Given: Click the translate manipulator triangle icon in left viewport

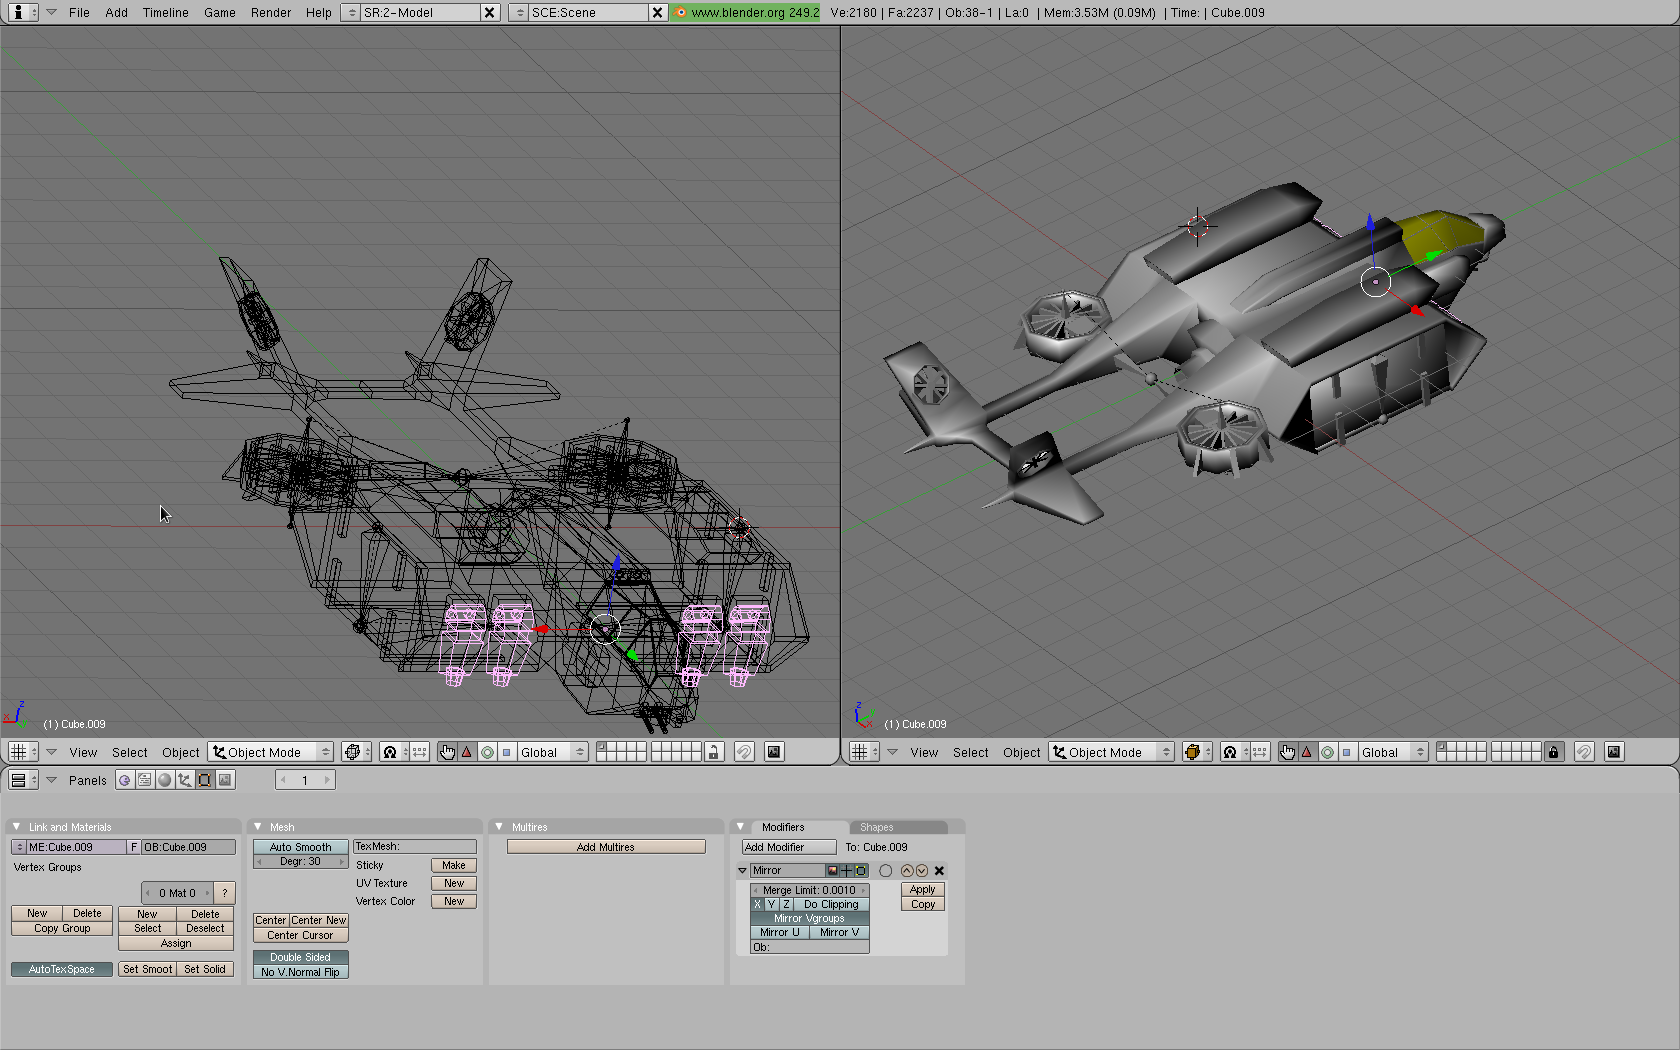Looking at the screenshot, I should click(x=467, y=752).
